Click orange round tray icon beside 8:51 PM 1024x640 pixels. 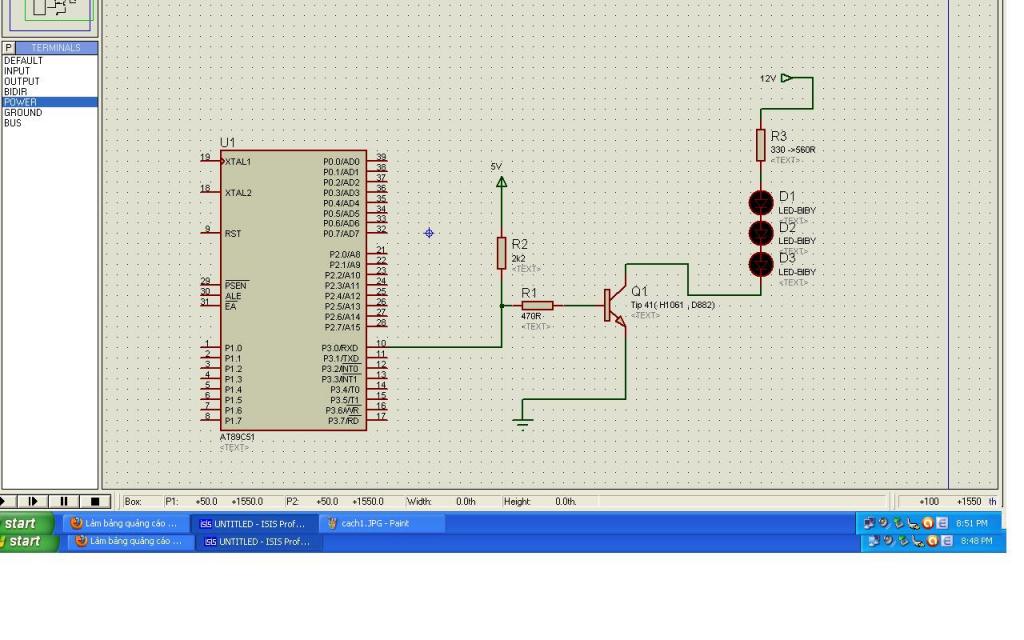click(928, 523)
